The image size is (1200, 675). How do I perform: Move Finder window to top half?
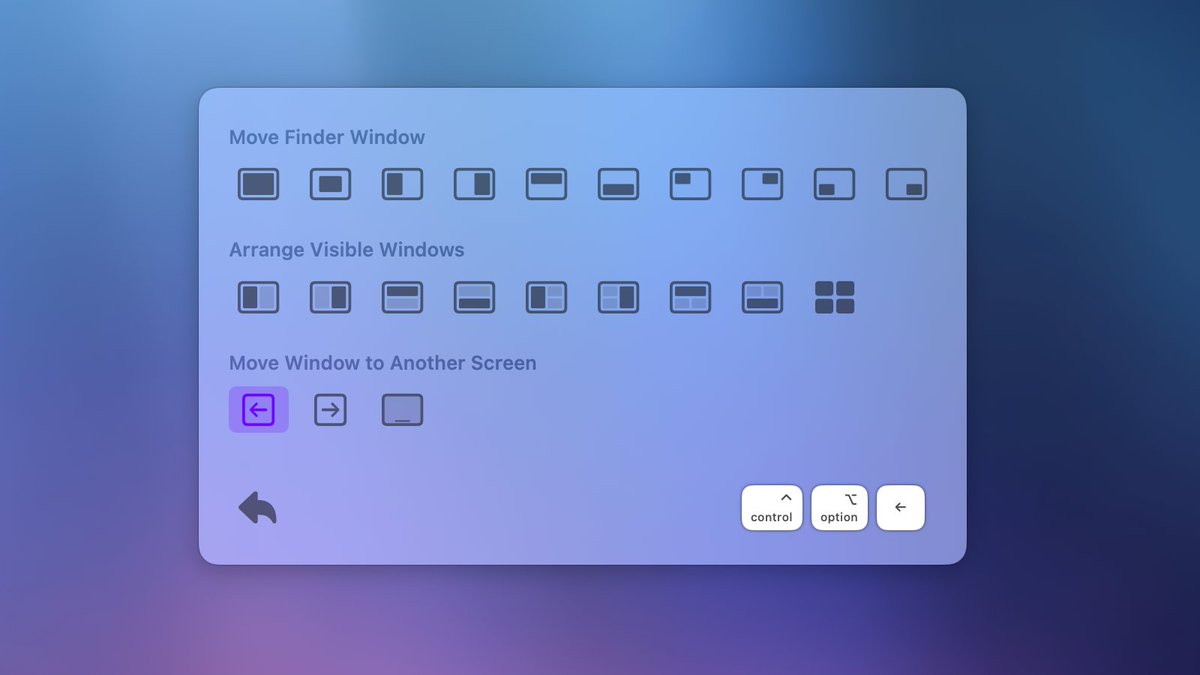coord(546,184)
